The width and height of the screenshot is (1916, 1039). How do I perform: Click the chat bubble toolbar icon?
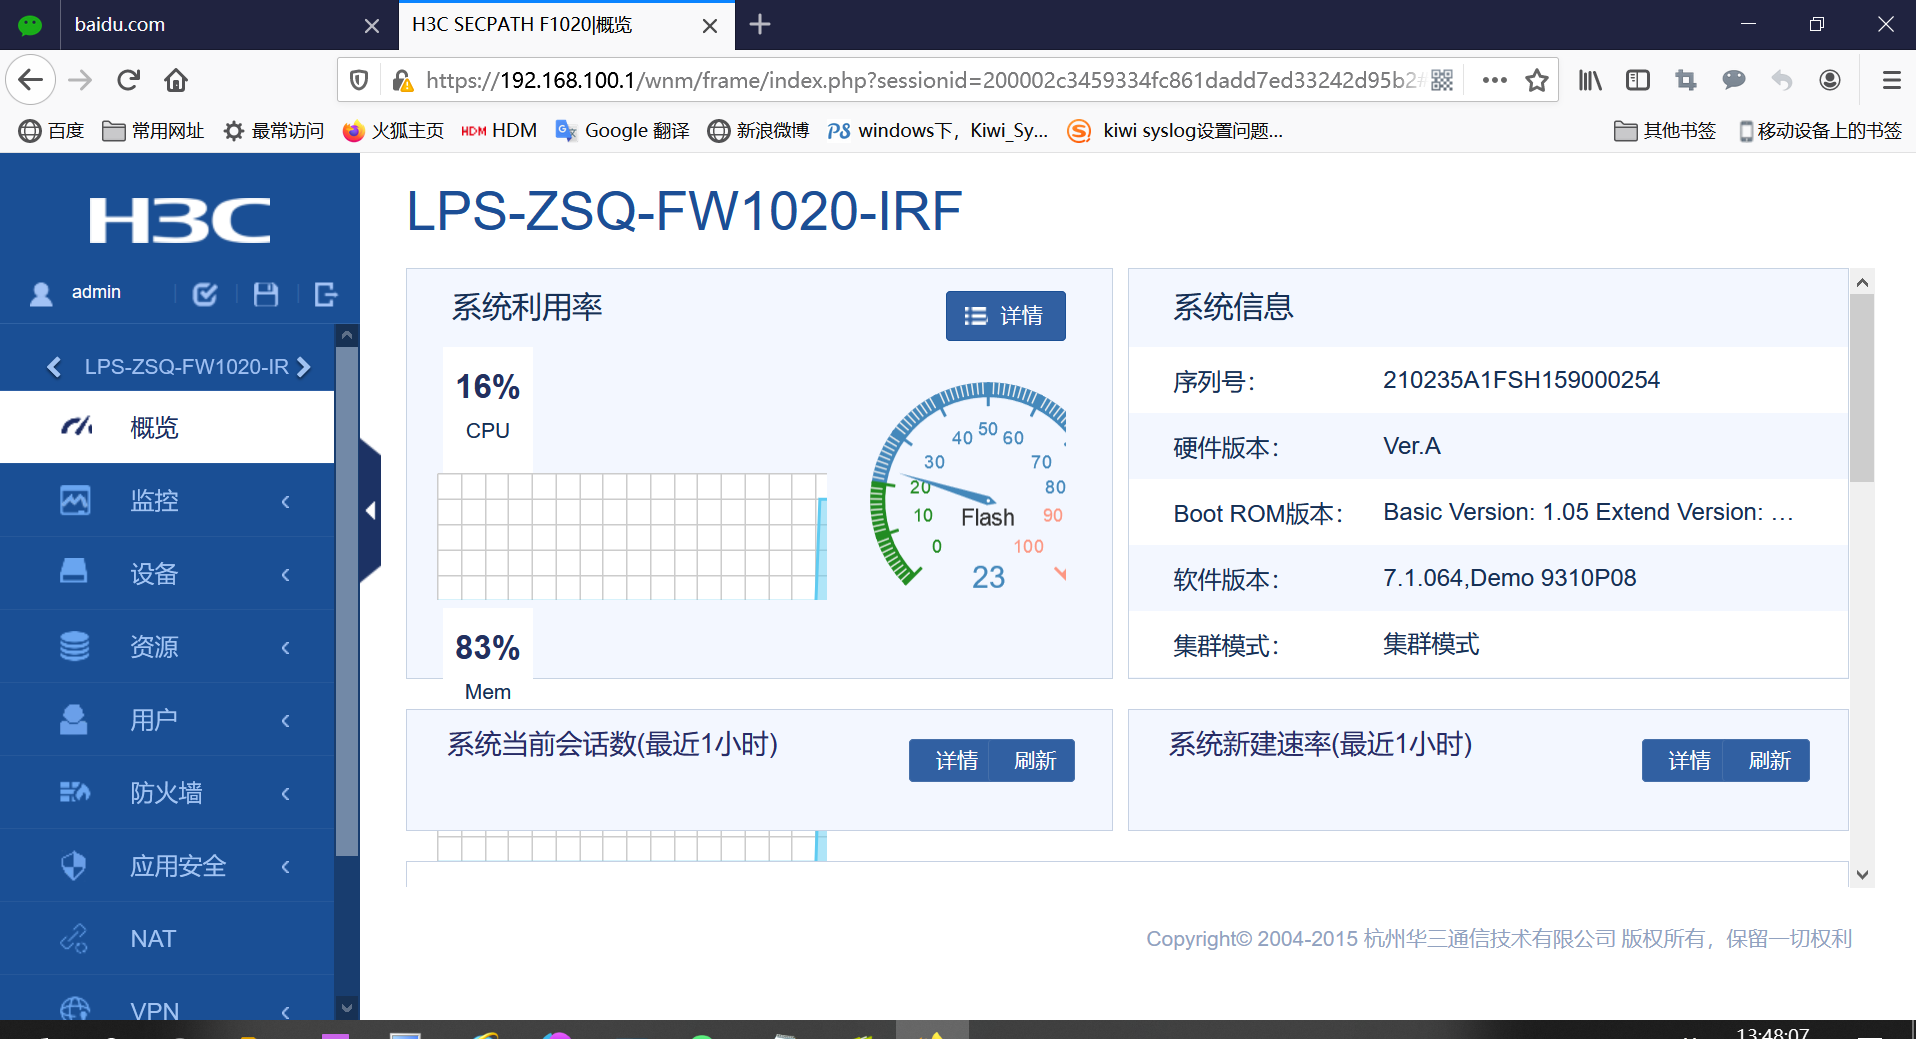click(x=1734, y=80)
